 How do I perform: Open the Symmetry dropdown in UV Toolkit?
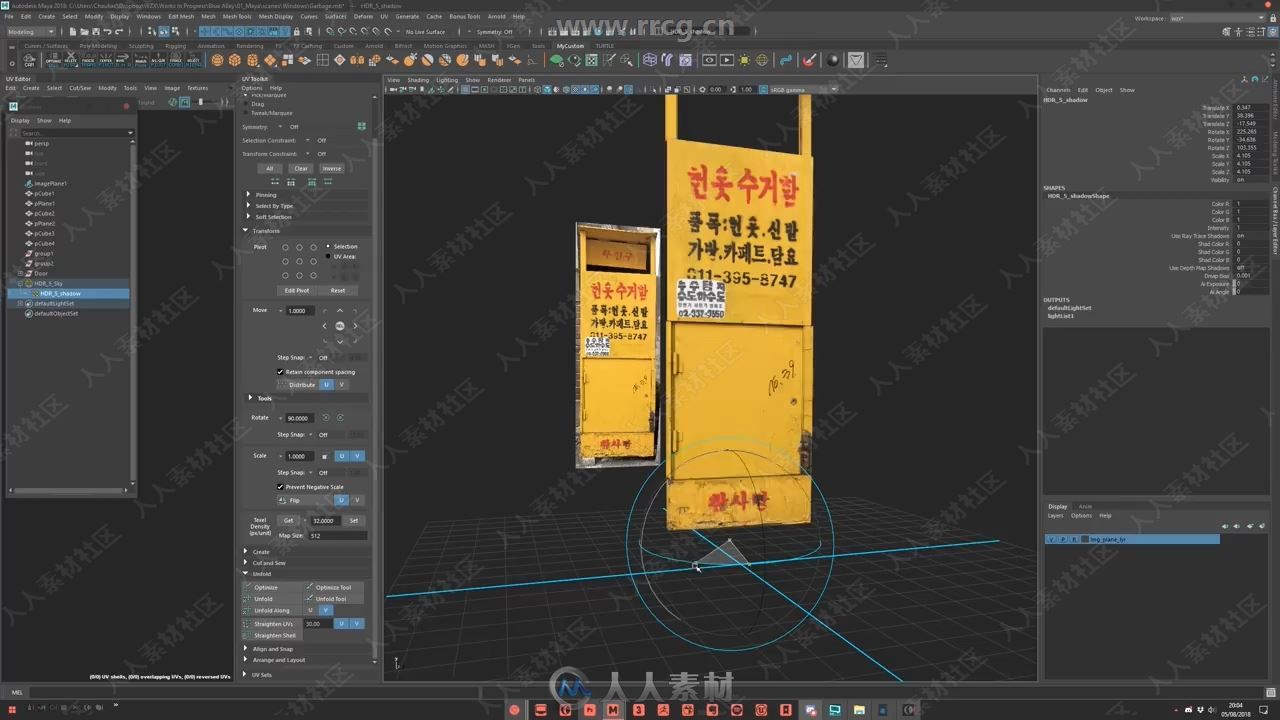(x=280, y=127)
